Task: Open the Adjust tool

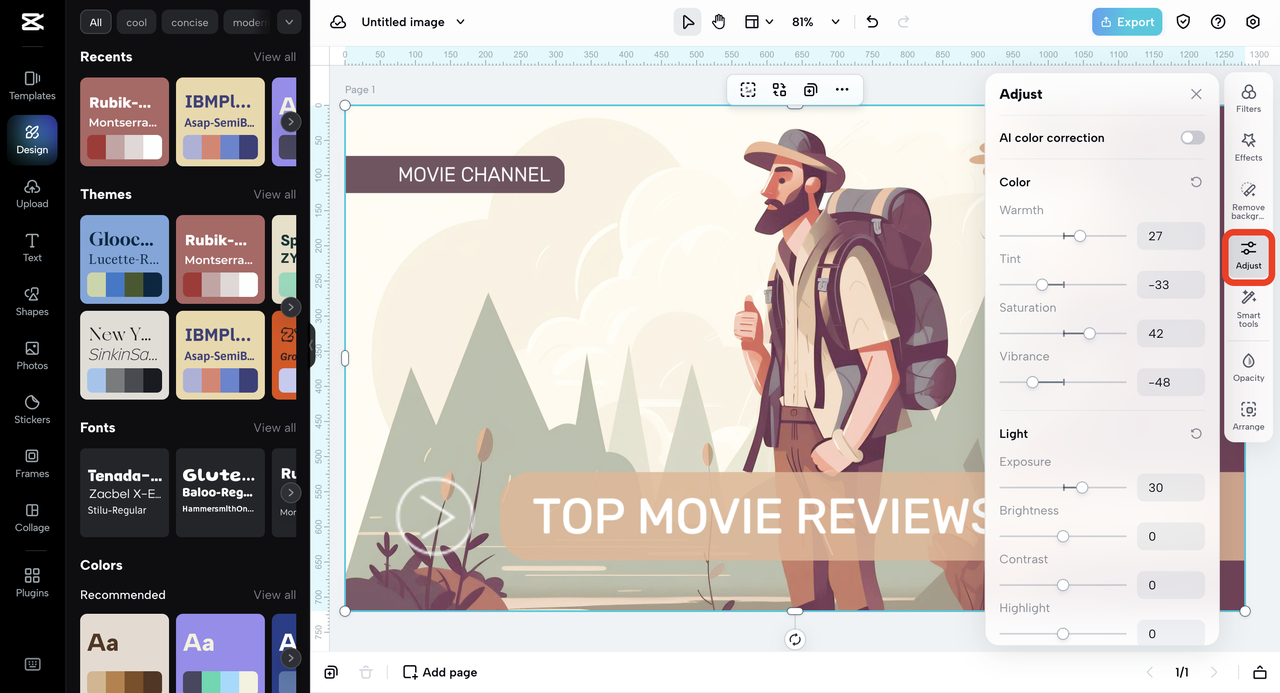Action: pyautogui.click(x=1248, y=255)
